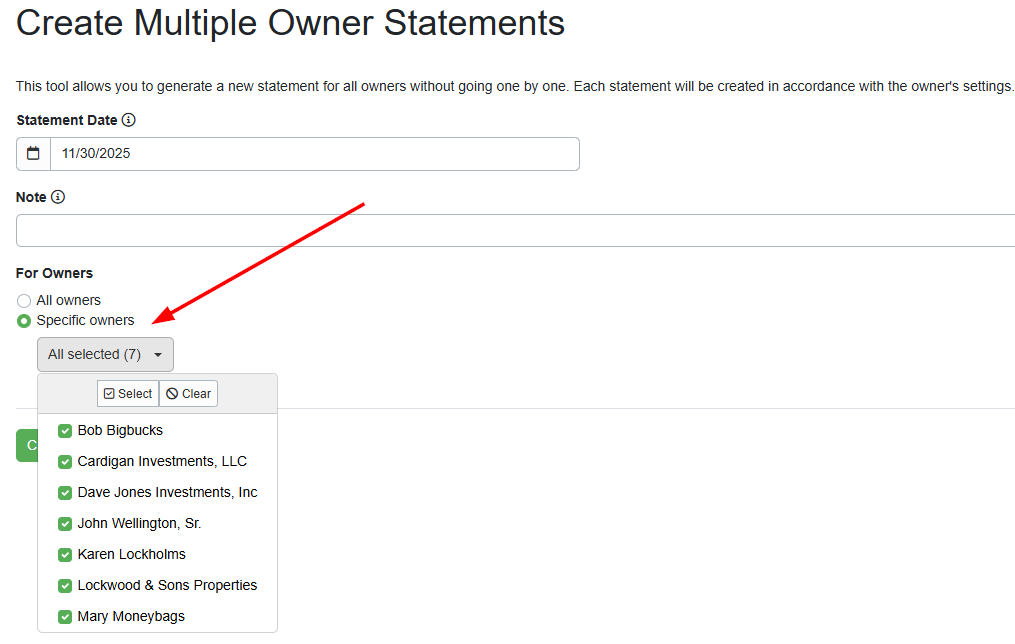Click the info icon next to Note

(56, 196)
